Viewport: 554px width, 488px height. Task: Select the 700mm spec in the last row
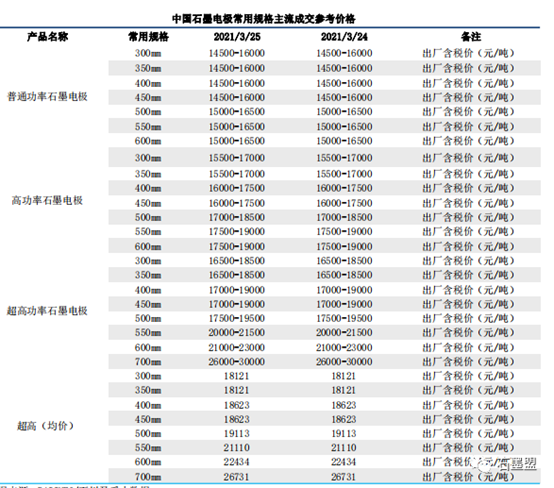[148, 477]
